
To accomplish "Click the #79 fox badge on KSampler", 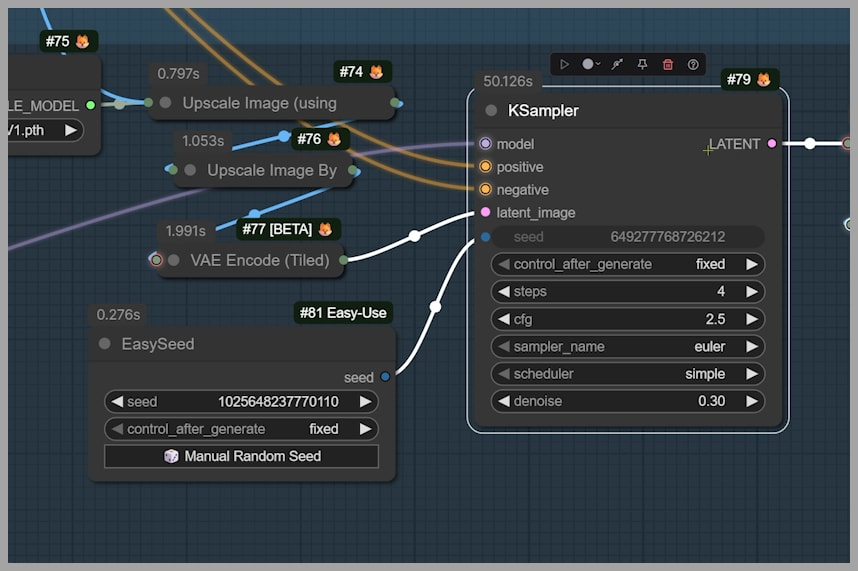I will tap(749, 80).
